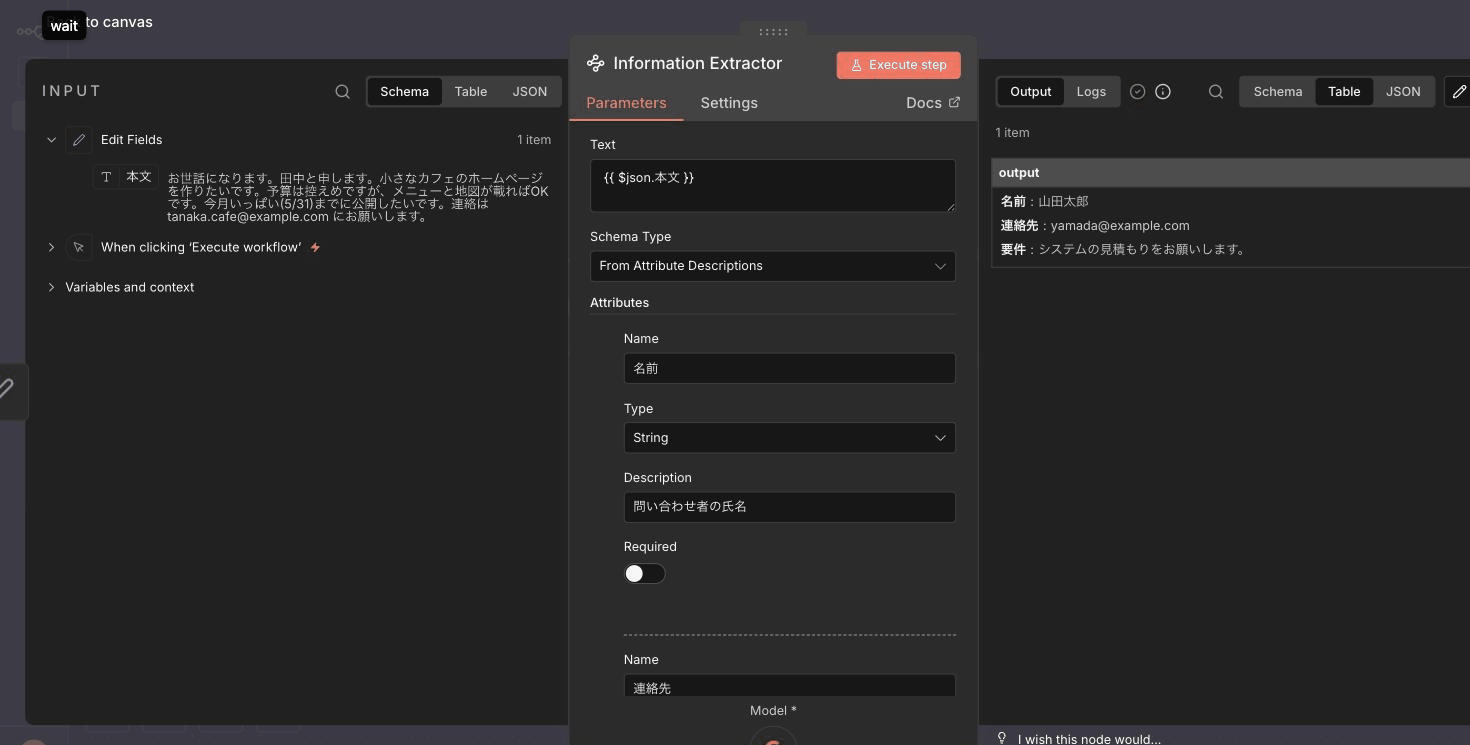Collapse the Edit Fields section
This screenshot has width=1470, height=745.
pyautogui.click(x=51, y=140)
